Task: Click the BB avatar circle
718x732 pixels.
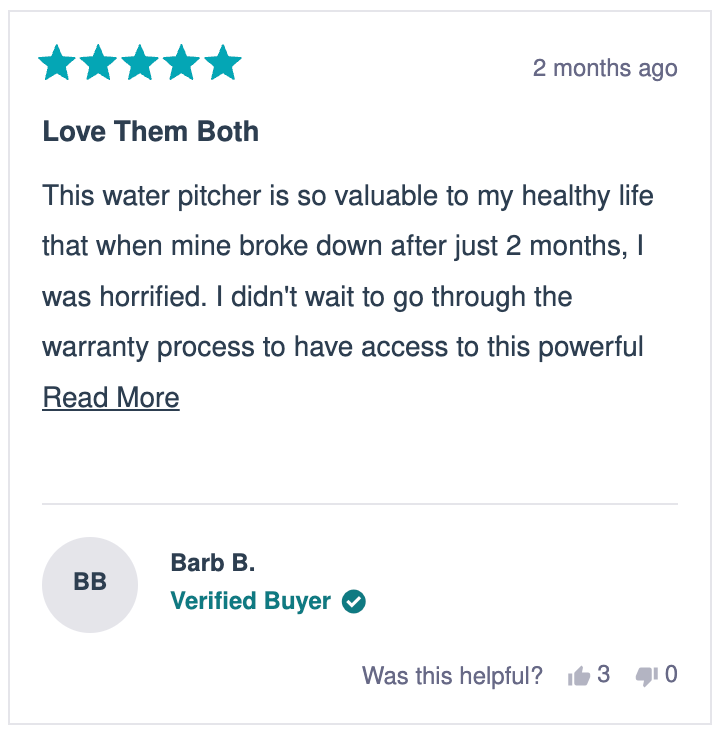Action: coord(90,584)
